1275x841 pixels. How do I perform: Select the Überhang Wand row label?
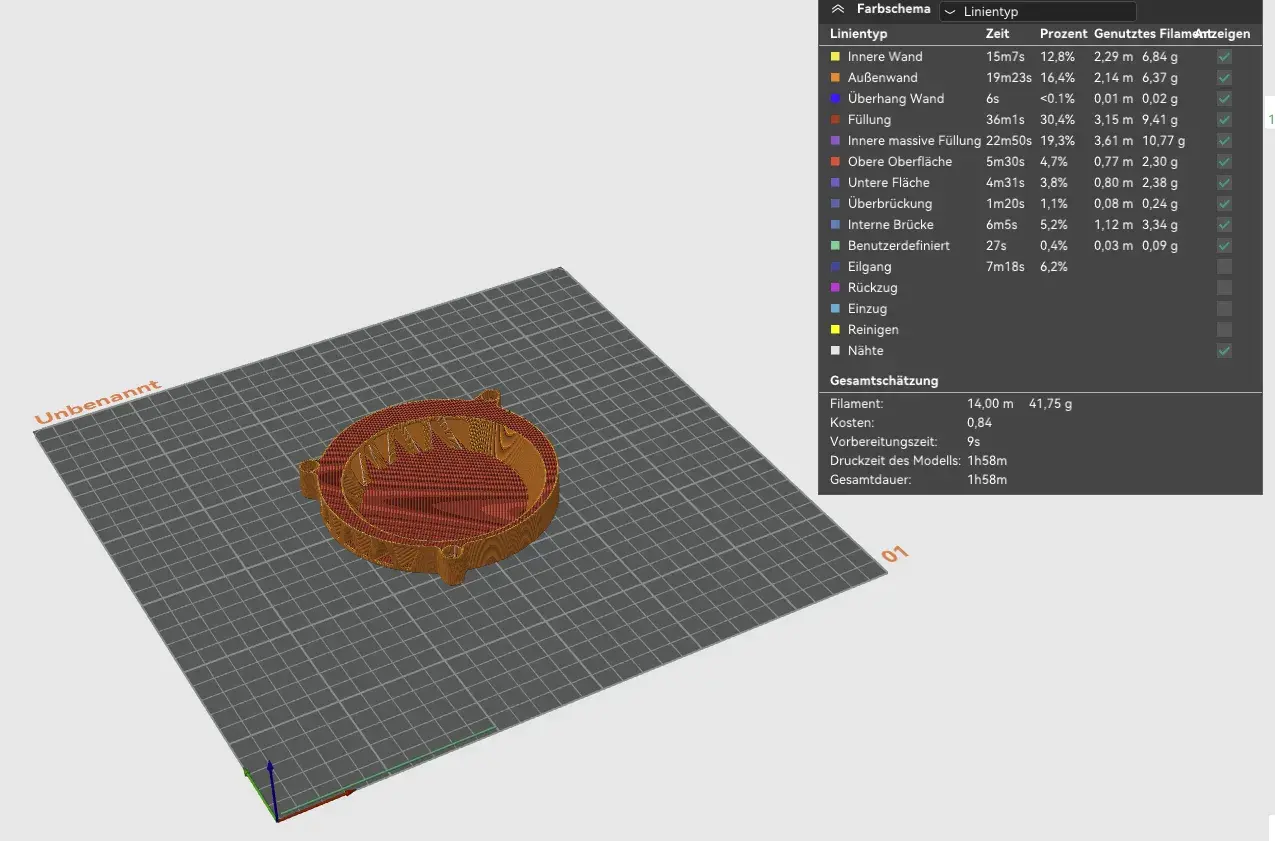(x=896, y=99)
